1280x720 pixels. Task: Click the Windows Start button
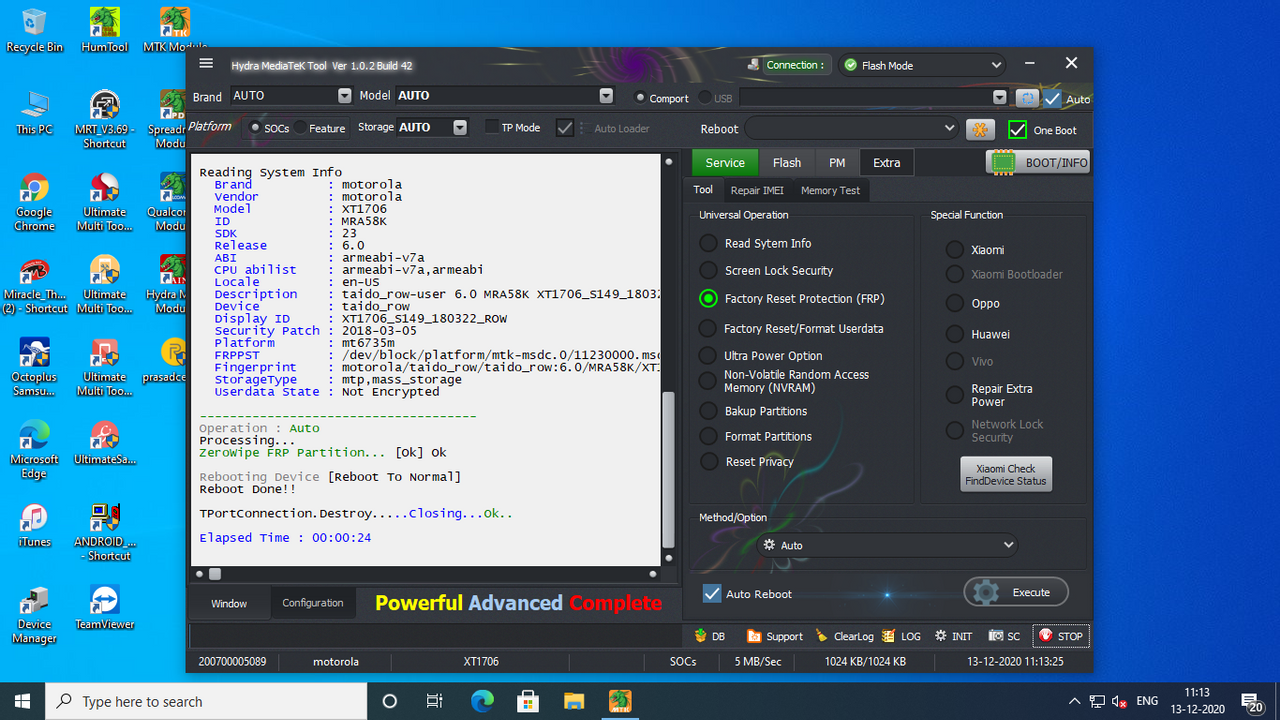point(22,701)
